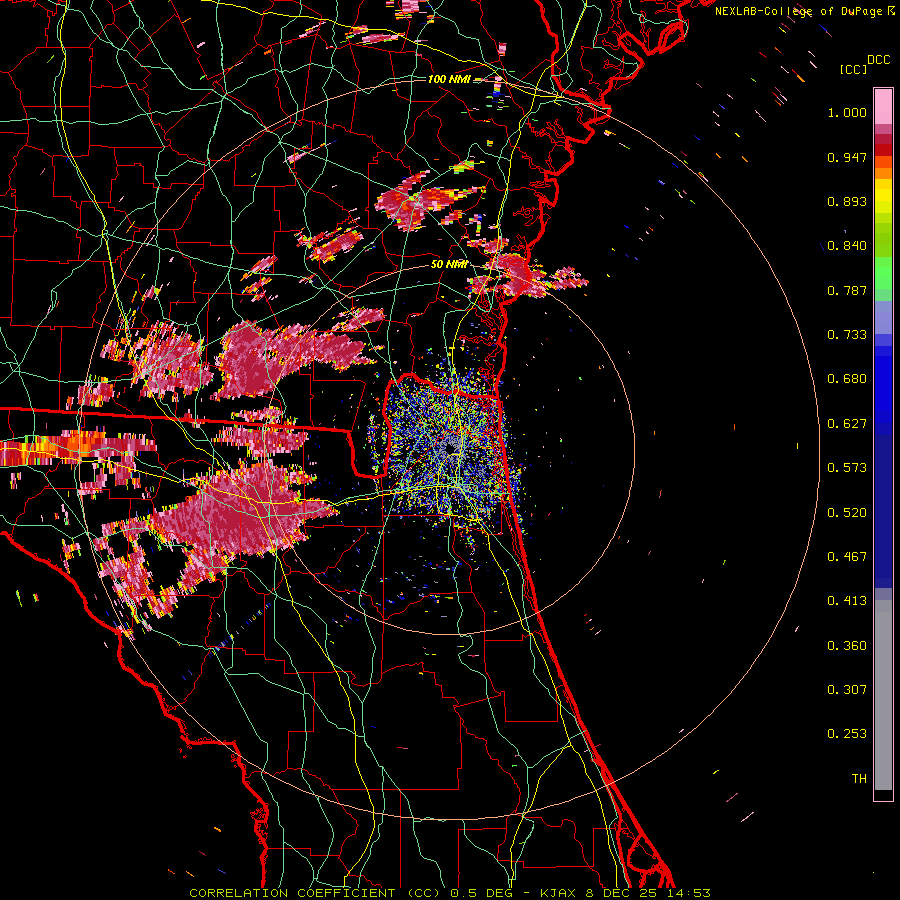900x900 pixels.
Task: Click the 0.307 legend value
Action: (847, 690)
